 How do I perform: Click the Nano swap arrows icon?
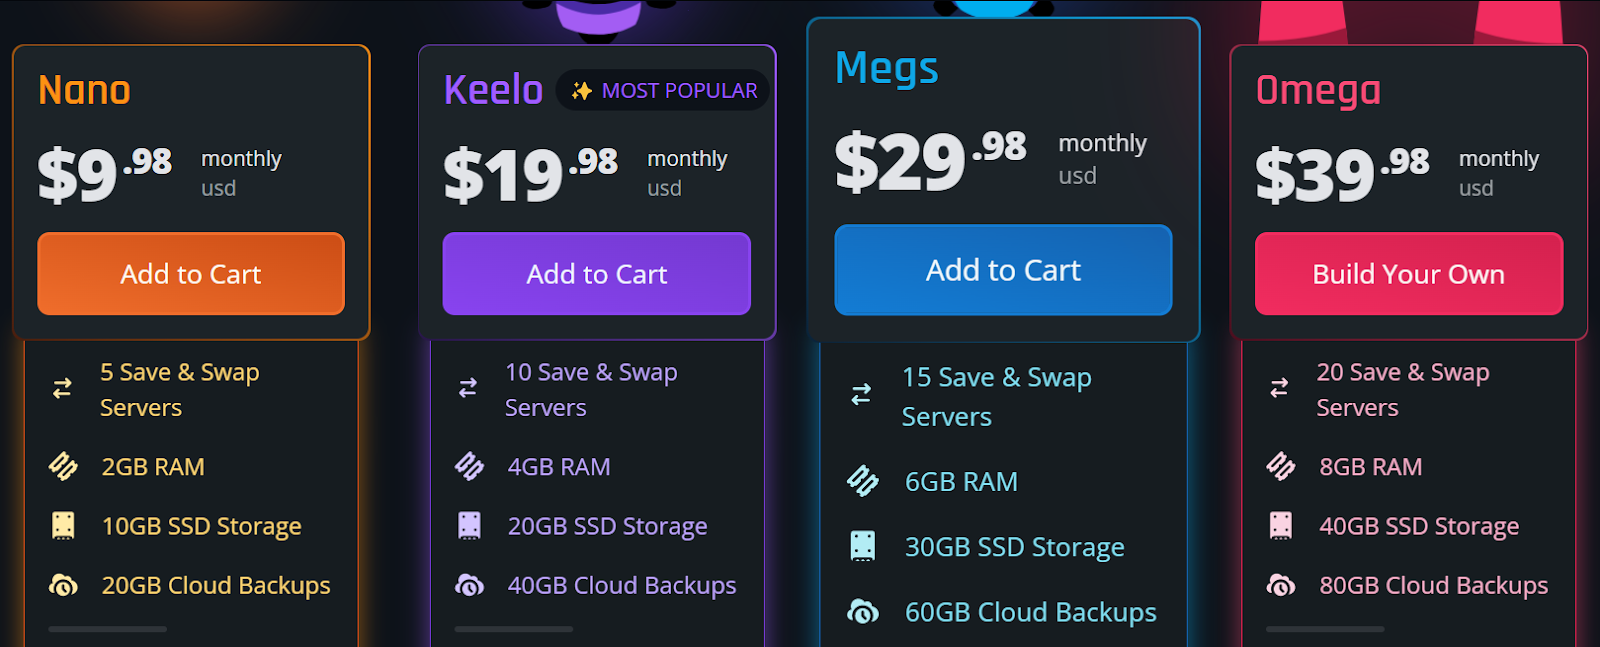point(62,388)
